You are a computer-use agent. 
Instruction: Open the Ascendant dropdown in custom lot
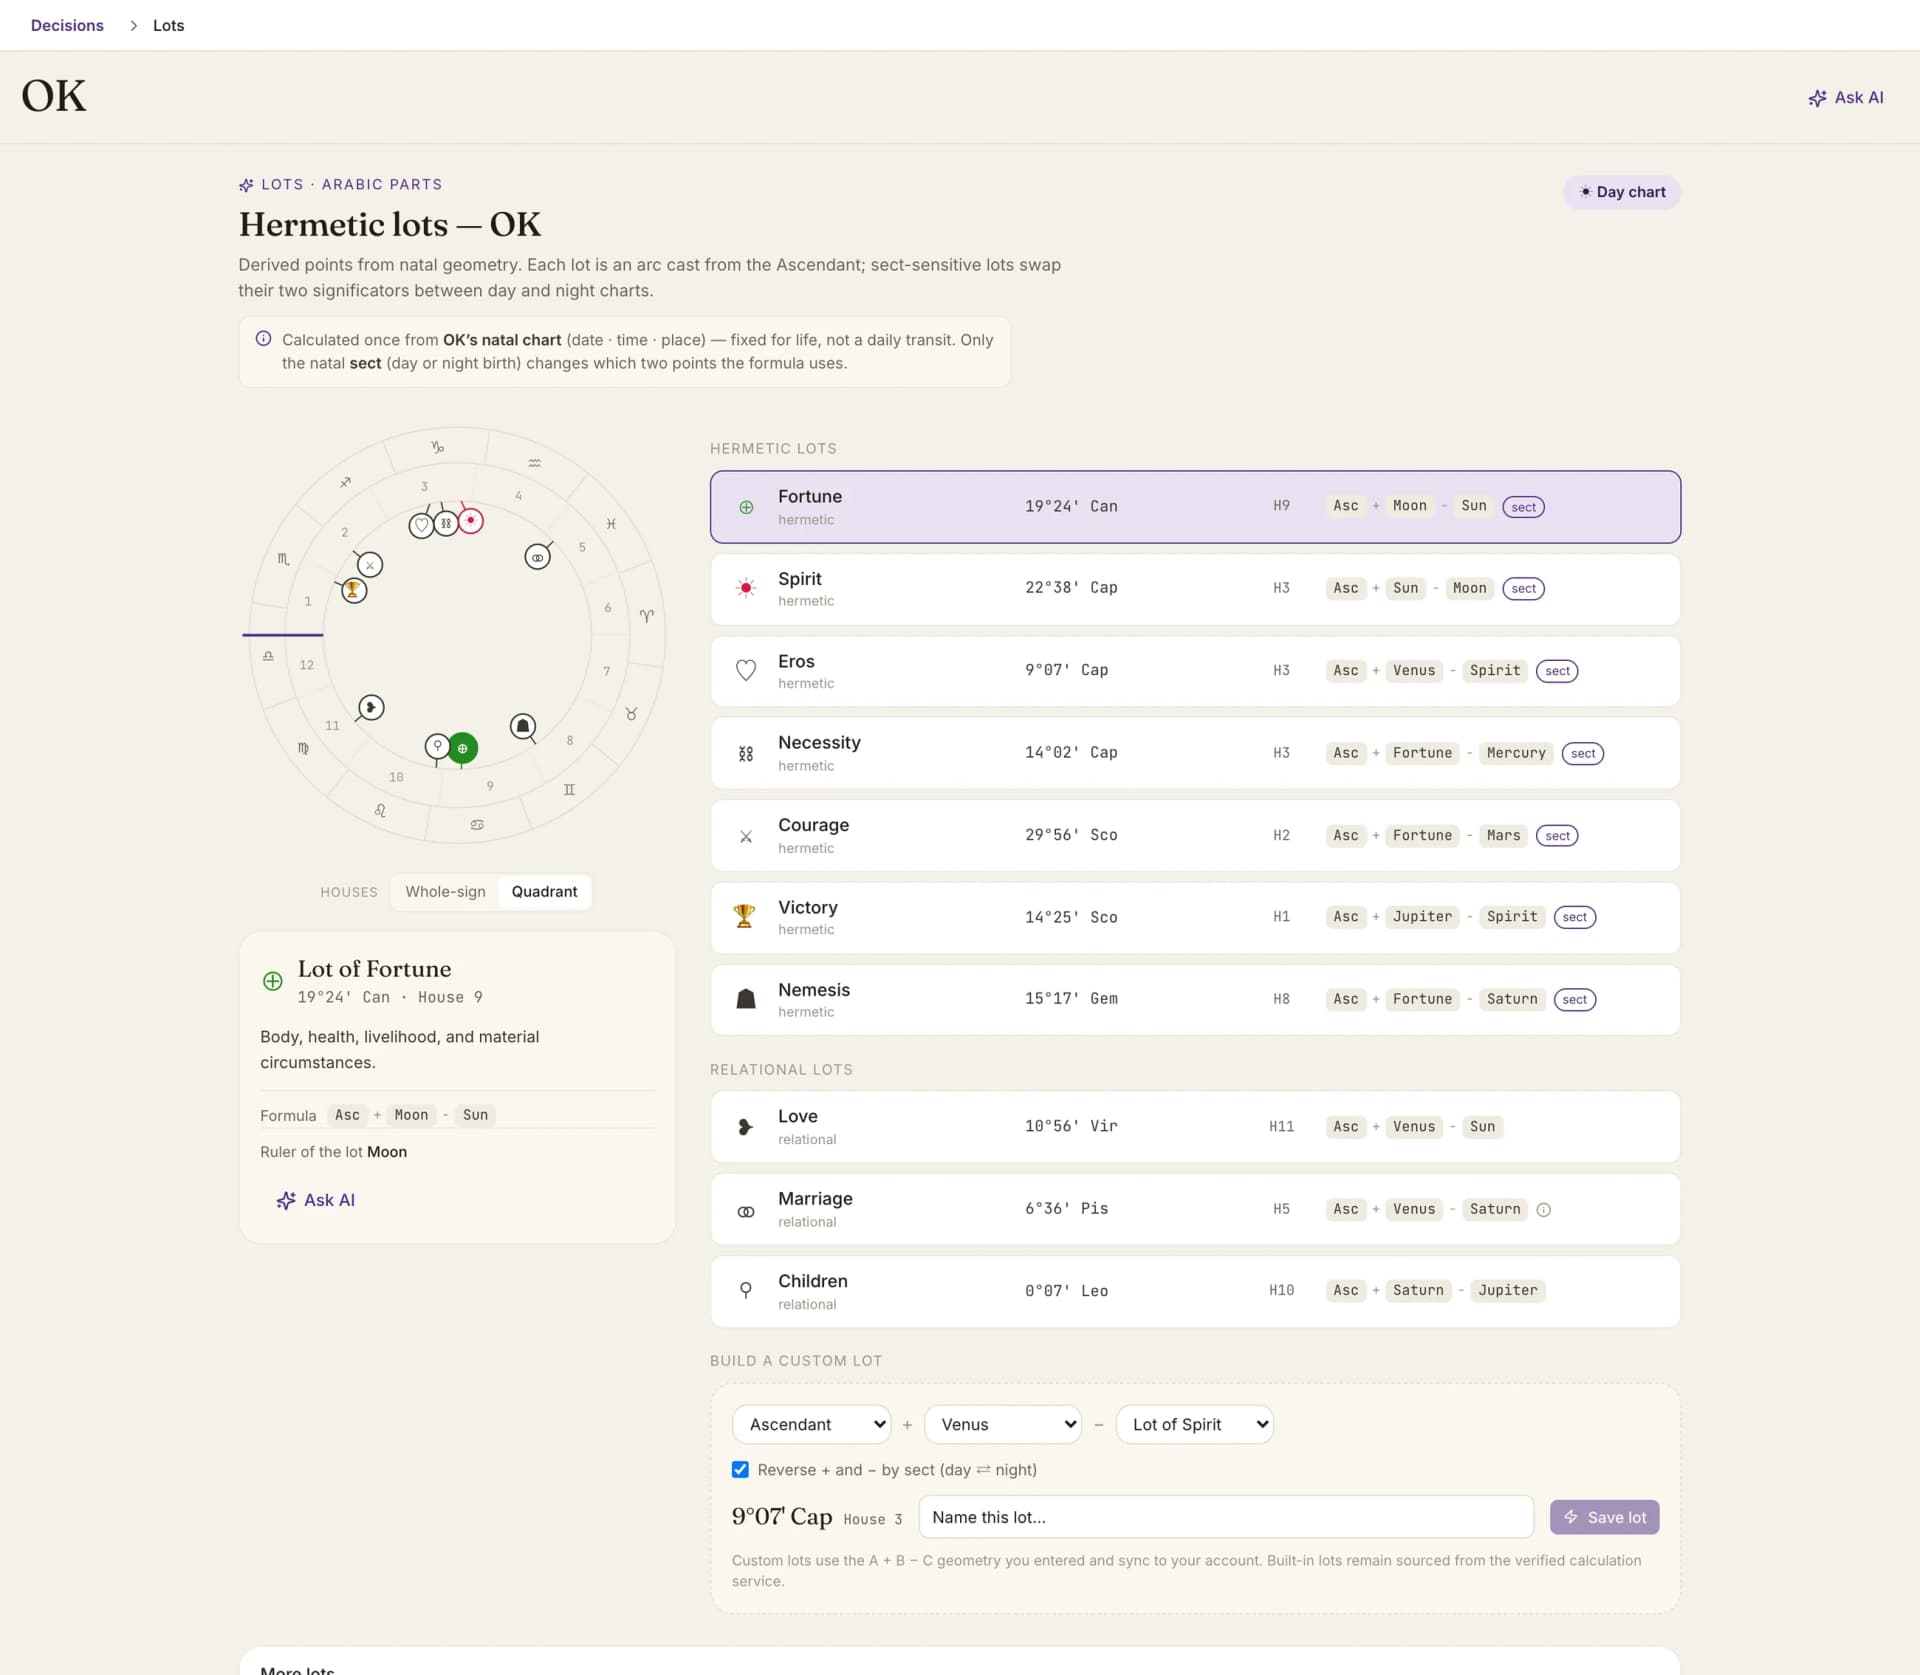click(x=812, y=1424)
